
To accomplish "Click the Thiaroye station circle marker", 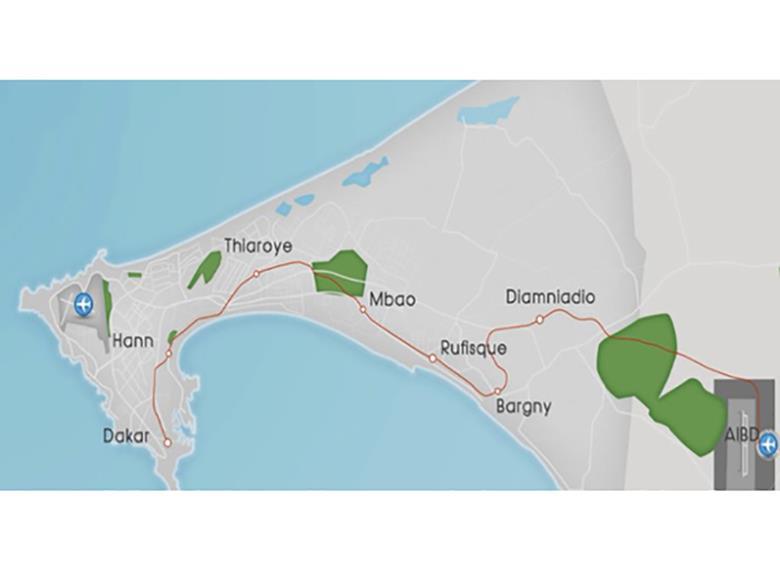I will 257,274.
